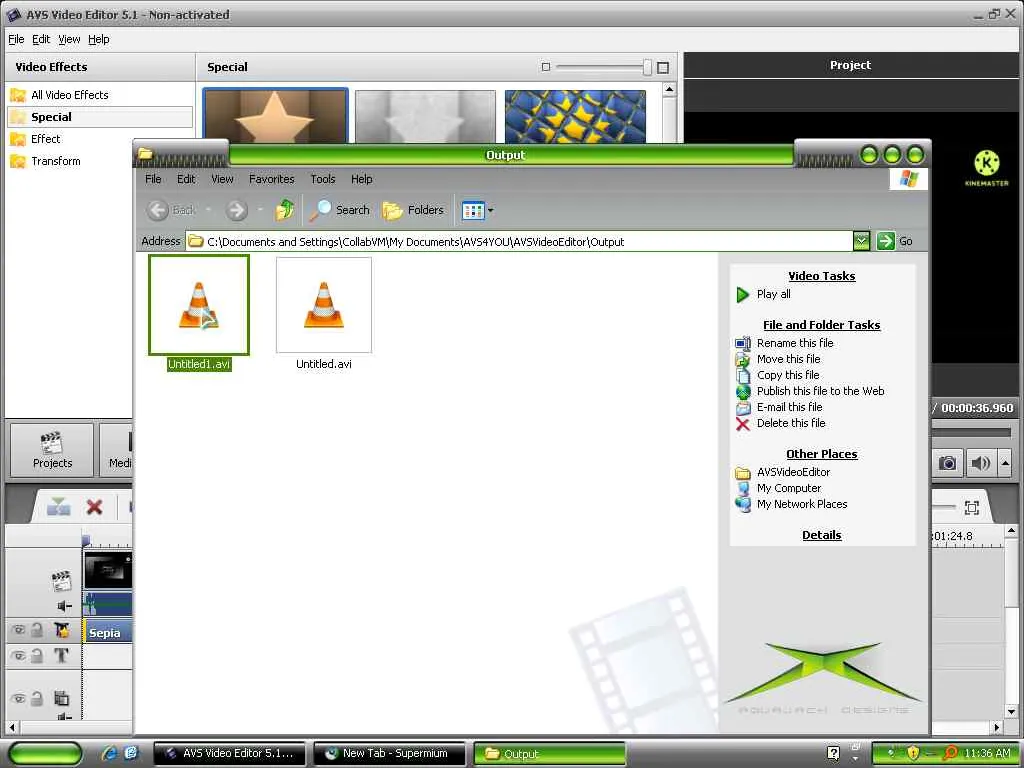Click Copy this file link

click(788, 375)
